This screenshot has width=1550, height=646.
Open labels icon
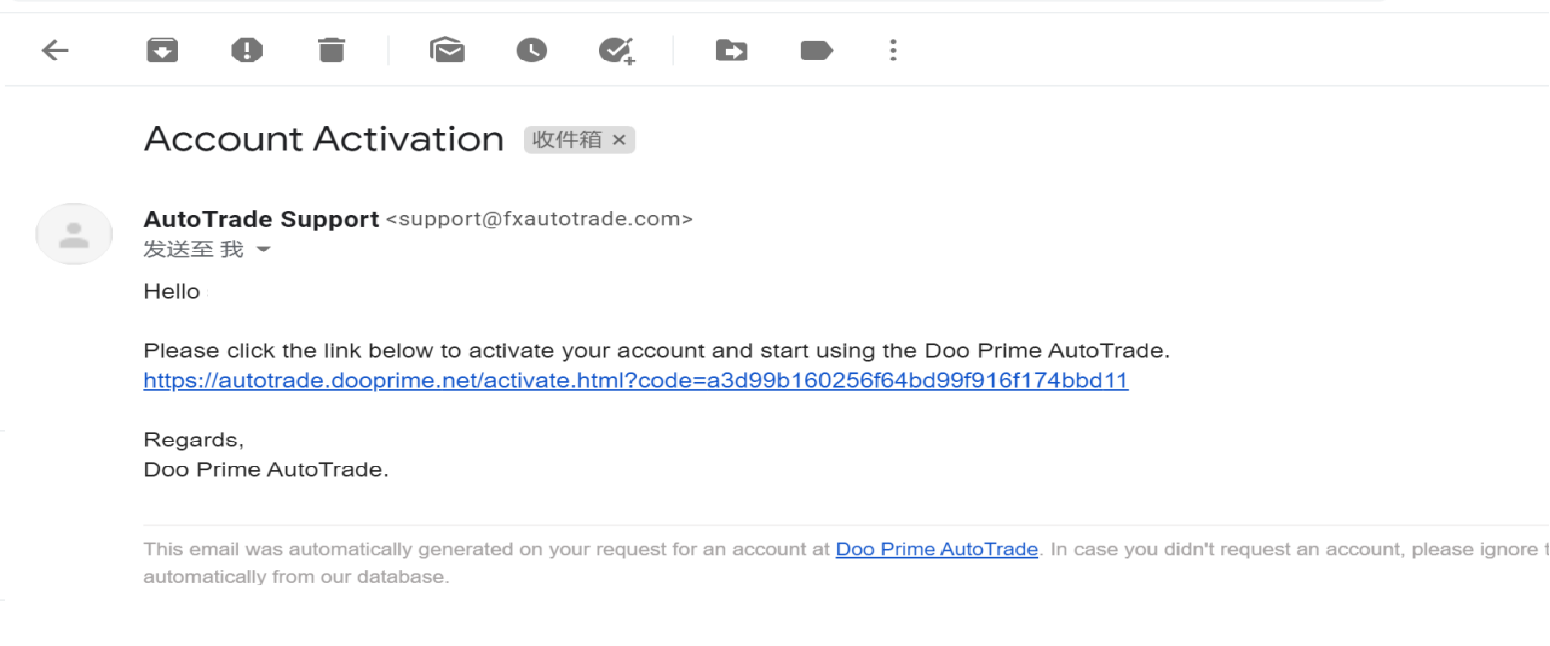(x=817, y=50)
